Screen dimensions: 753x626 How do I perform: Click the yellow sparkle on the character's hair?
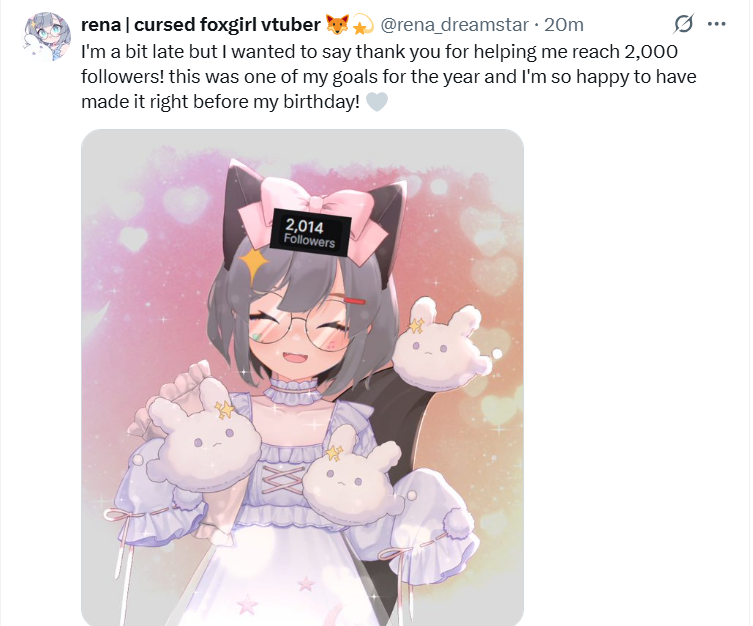click(253, 263)
